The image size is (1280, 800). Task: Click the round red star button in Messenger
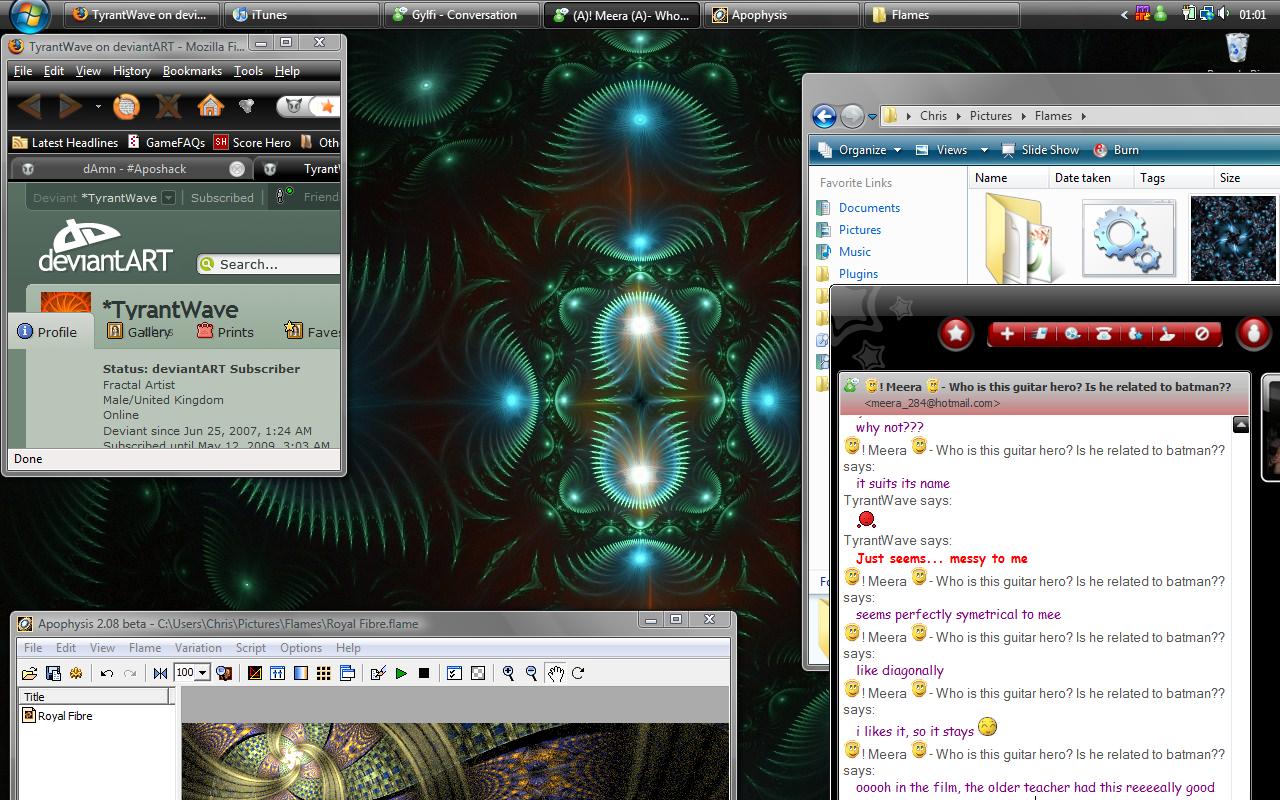tap(956, 334)
